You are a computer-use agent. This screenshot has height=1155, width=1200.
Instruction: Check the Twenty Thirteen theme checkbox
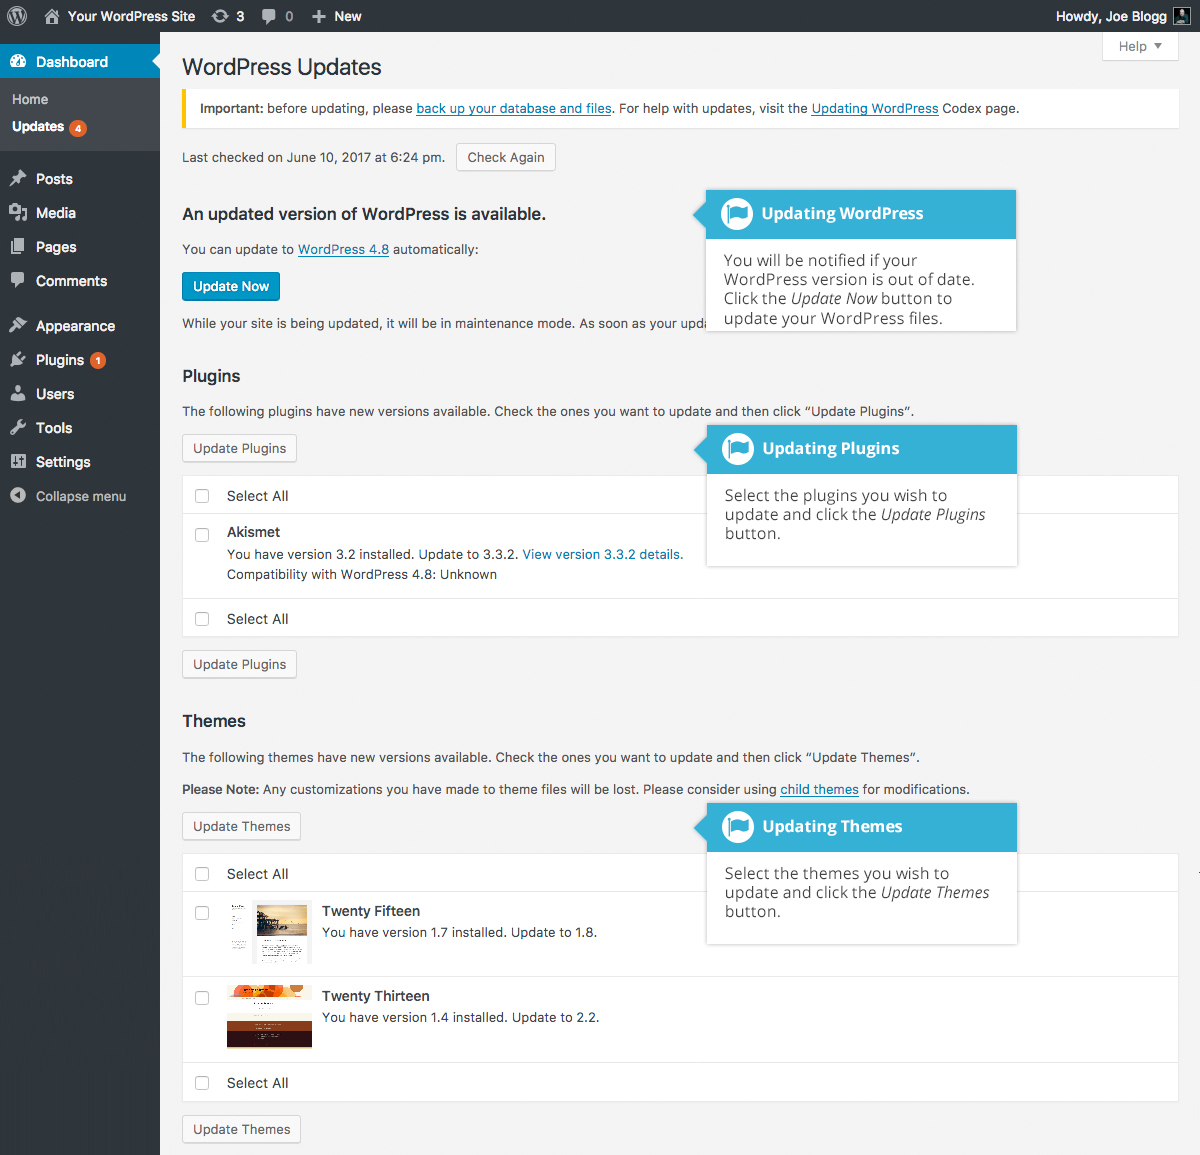click(202, 998)
